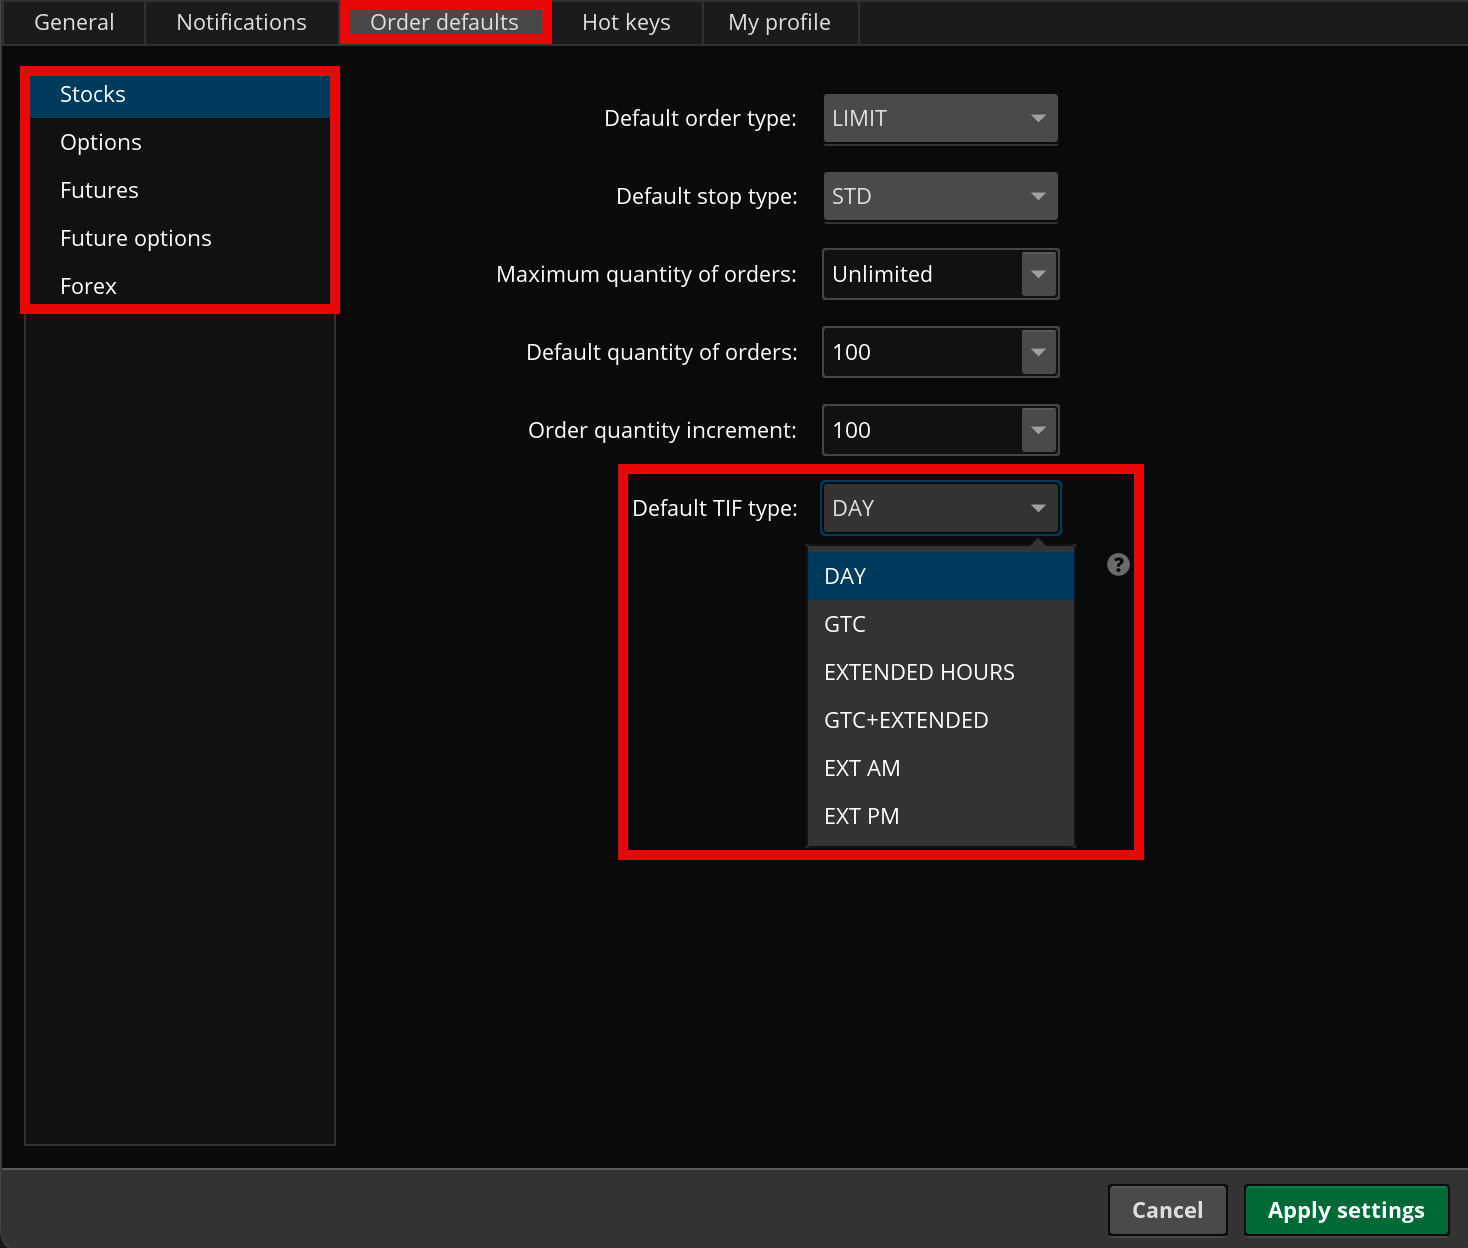Image resolution: width=1468 pixels, height=1248 pixels.
Task: Open the Notifications tab
Action: click(x=241, y=22)
